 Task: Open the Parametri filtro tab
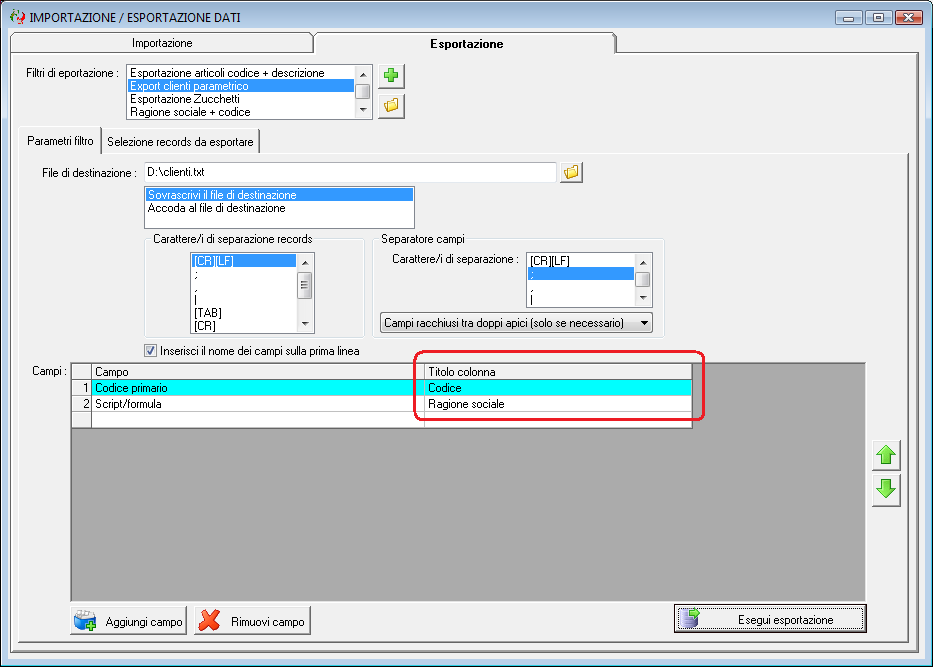click(60, 141)
